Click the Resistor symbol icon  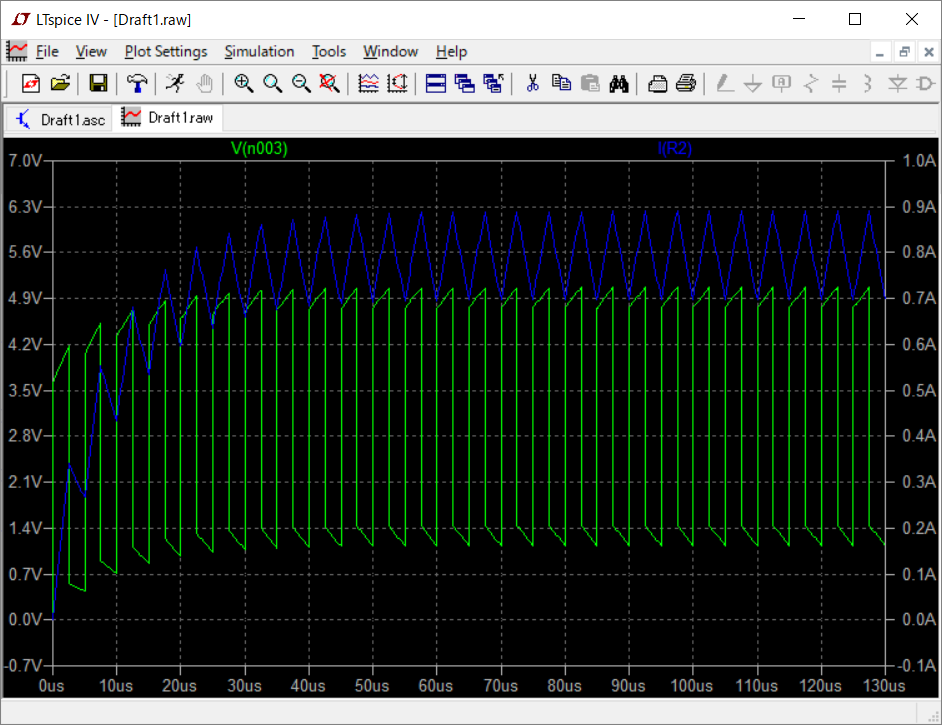click(x=811, y=83)
